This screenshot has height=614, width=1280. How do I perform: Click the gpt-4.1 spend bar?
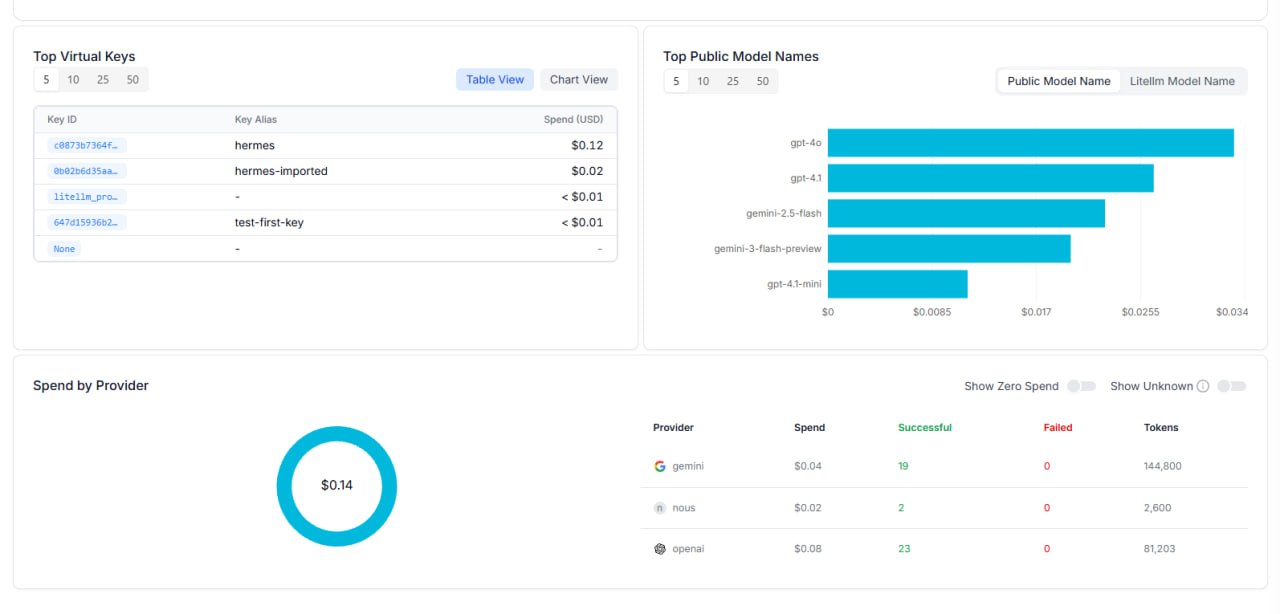point(990,178)
